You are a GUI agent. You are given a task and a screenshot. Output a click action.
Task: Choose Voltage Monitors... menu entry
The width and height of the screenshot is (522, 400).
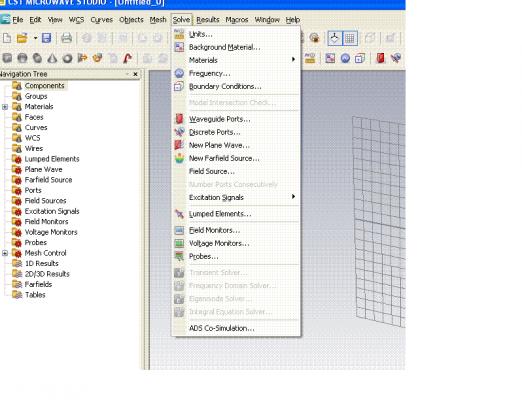click(x=236, y=243)
